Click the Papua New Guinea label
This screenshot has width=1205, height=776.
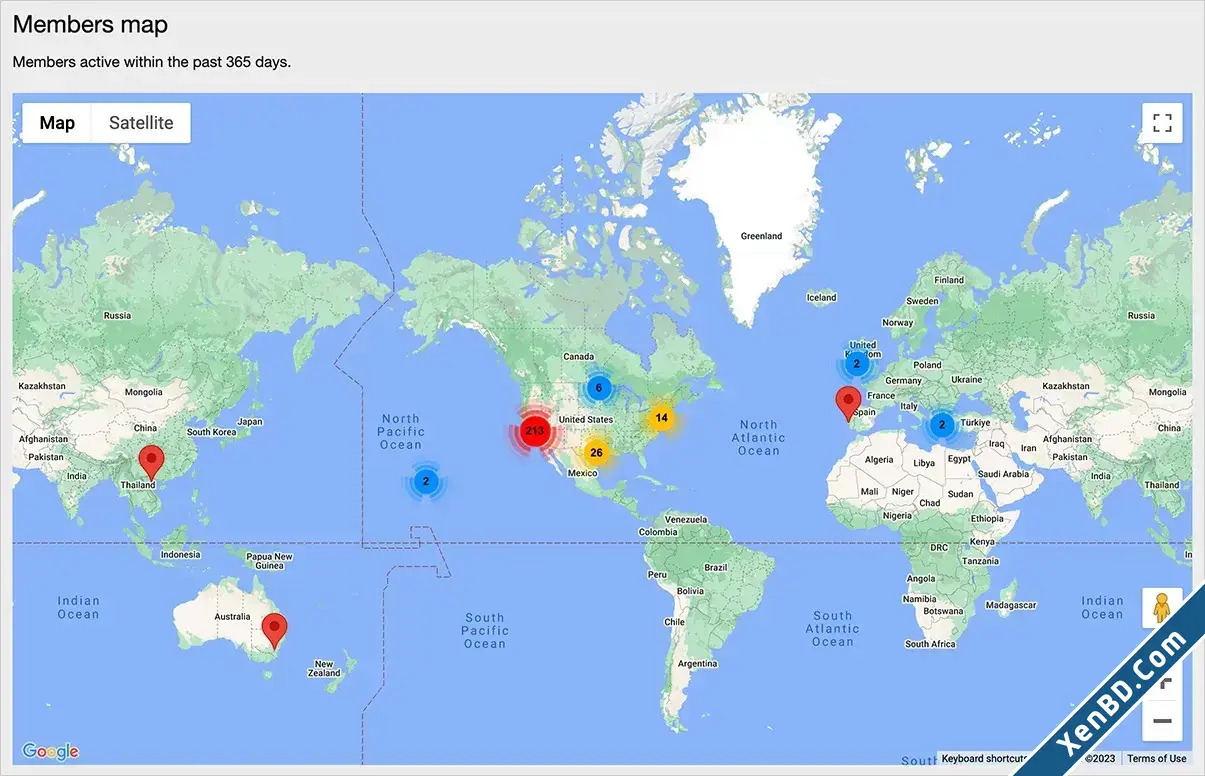(x=270, y=561)
